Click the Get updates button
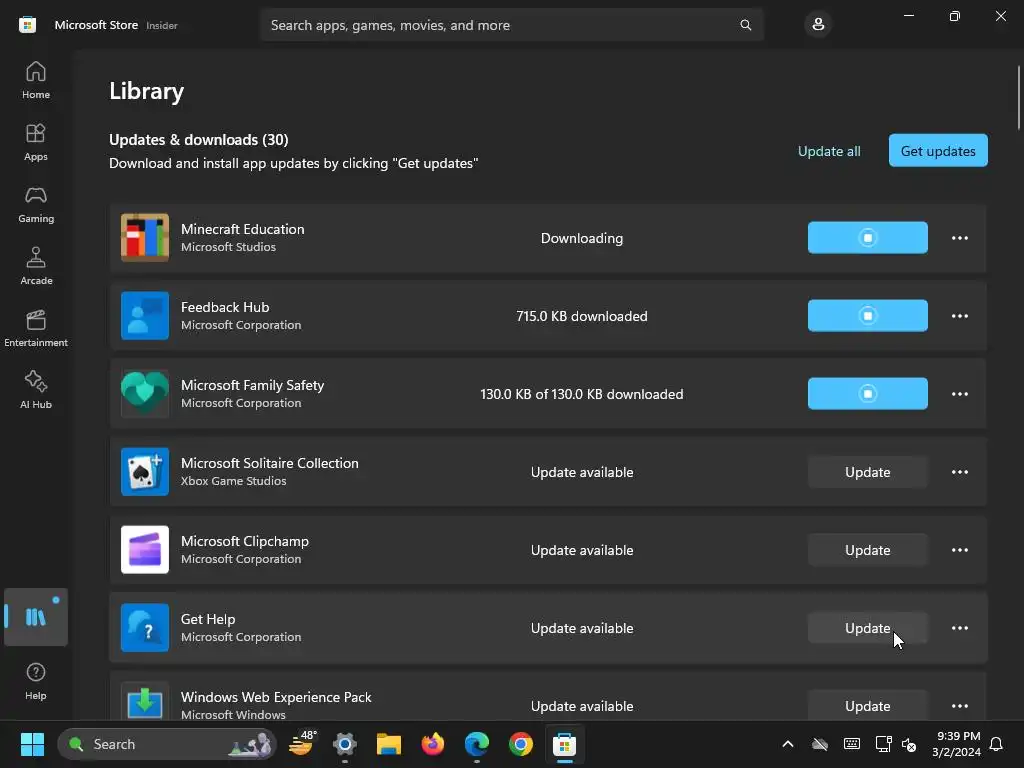Viewport: 1024px width, 768px height. click(x=938, y=150)
